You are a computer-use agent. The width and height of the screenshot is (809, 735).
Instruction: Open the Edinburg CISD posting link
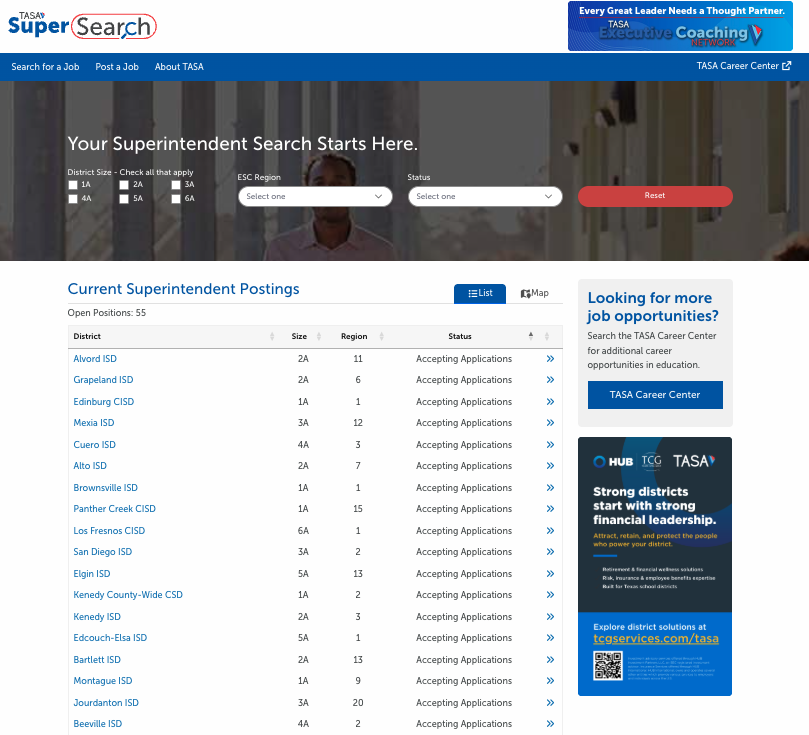point(104,402)
